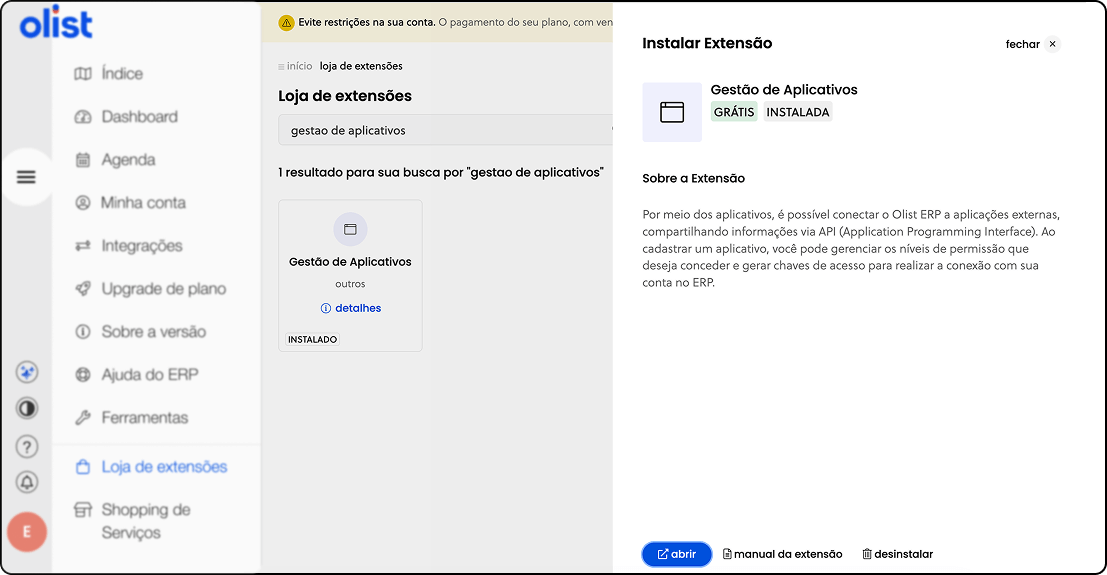Click the user avatar 'E'

pos(27,533)
